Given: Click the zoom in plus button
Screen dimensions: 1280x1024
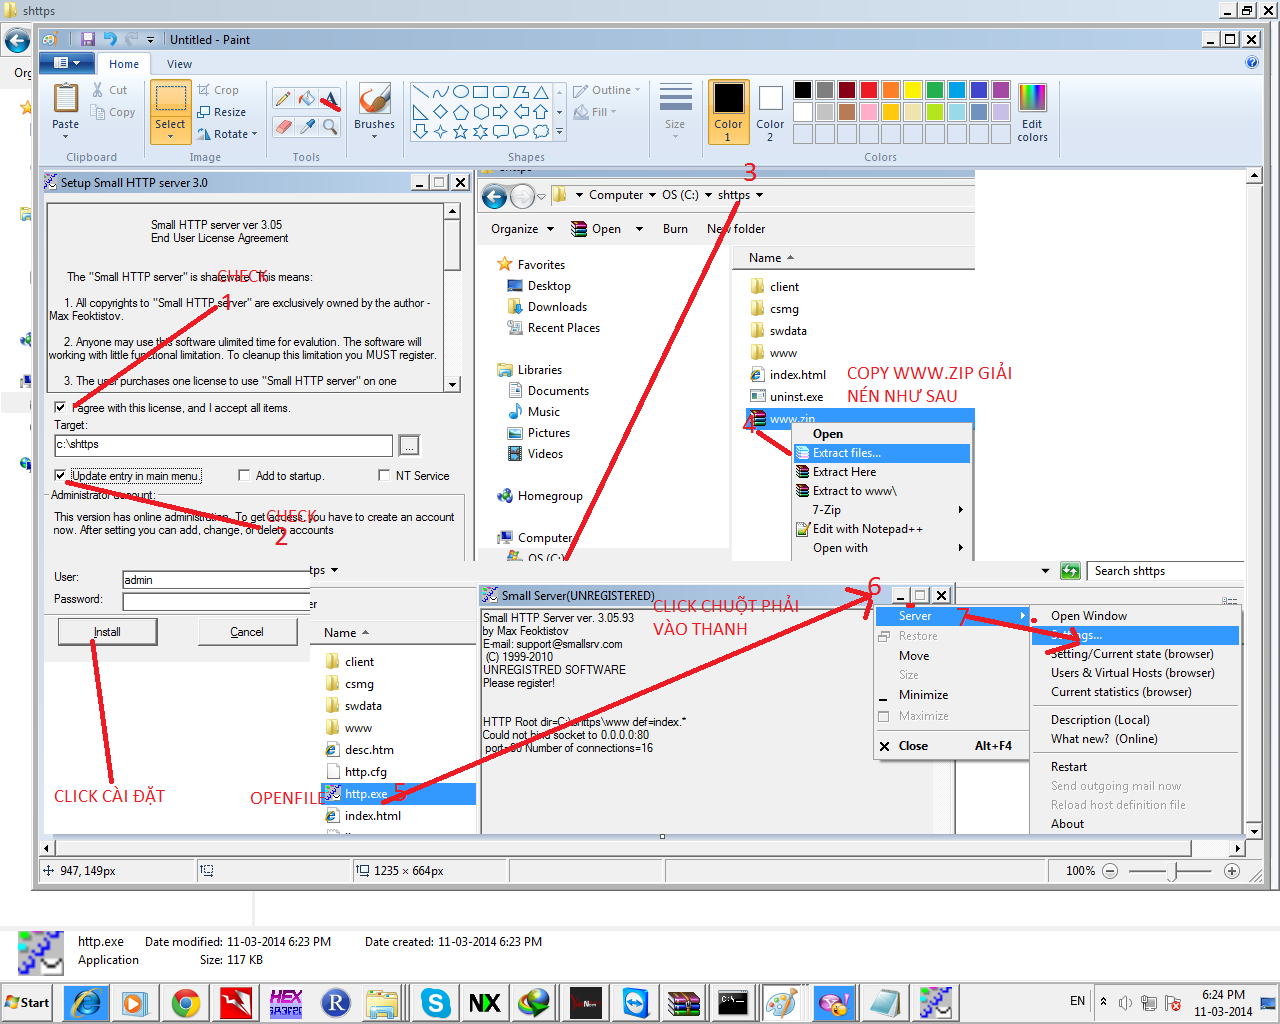Looking at the screenshot, I should click(x=1232, y=871).
